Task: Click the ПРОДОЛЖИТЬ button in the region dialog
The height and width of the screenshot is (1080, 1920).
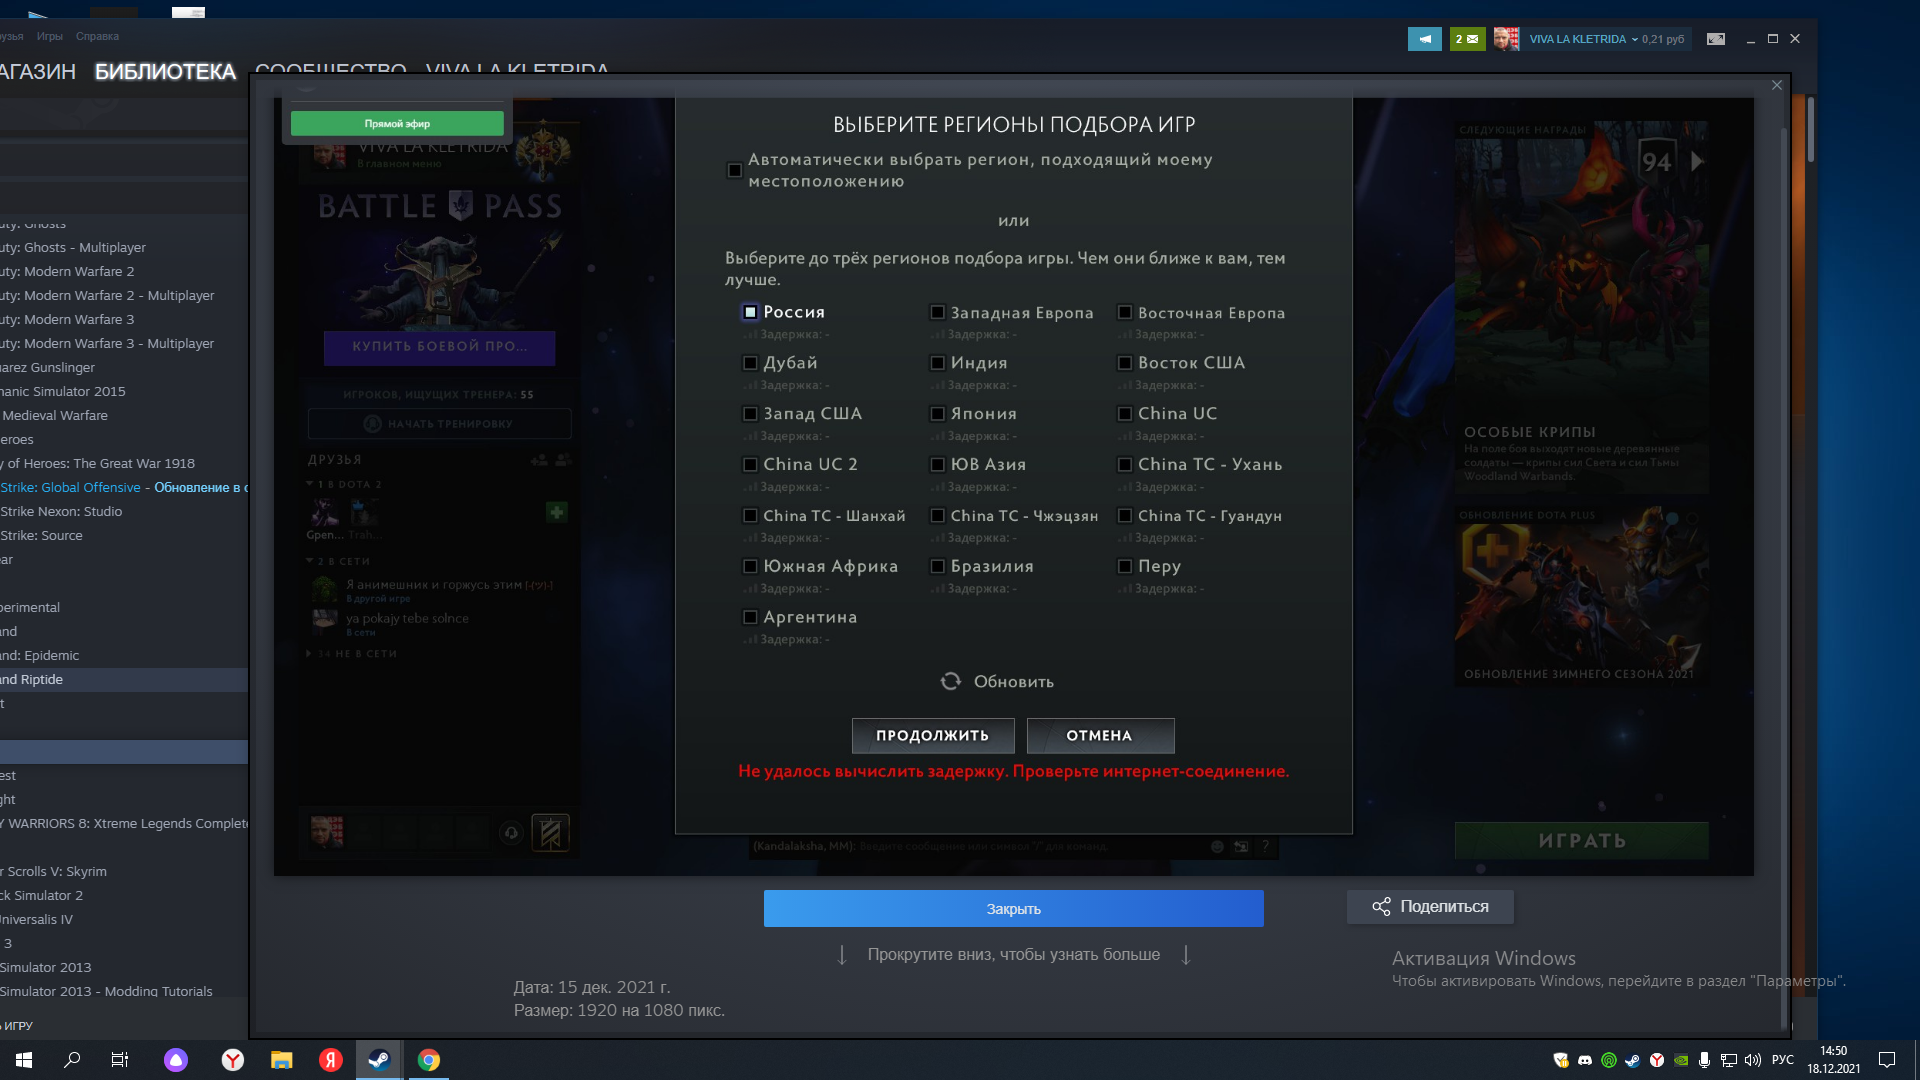Action: [933, 736]
